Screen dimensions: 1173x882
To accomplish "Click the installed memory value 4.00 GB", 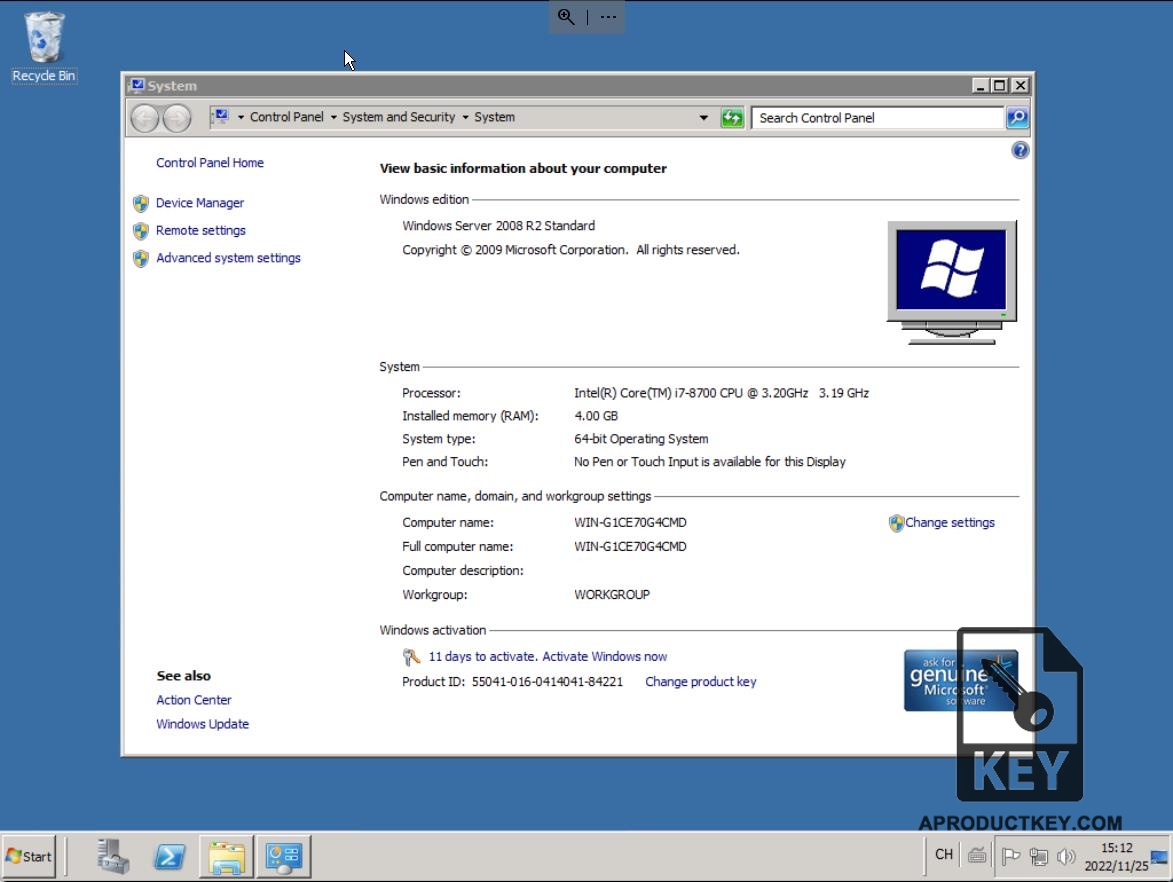I will pos(596,416).
